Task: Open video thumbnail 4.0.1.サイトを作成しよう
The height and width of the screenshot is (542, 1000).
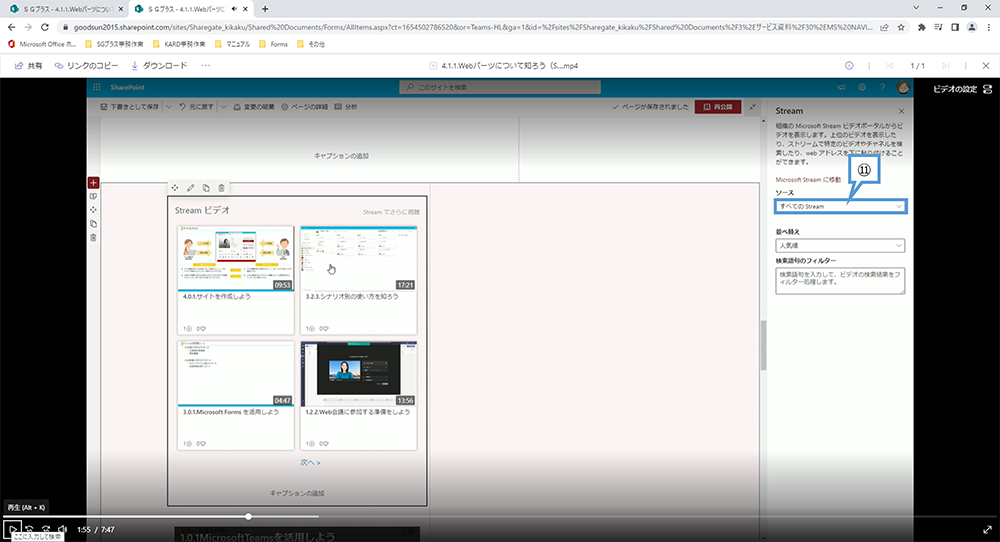Action: pos(236,258)
